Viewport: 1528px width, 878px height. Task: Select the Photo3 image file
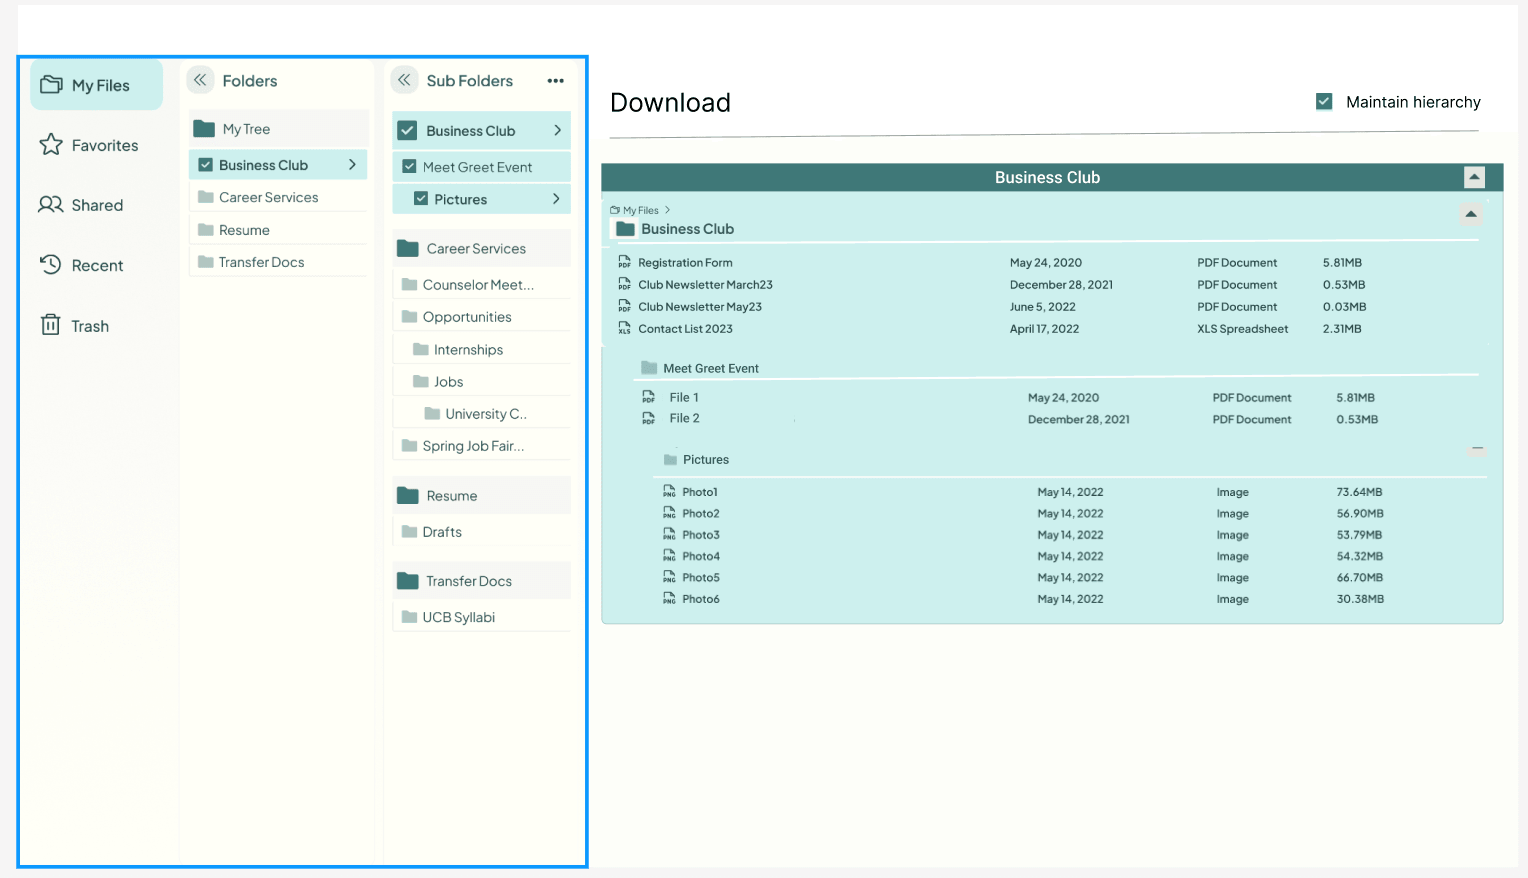coord(701,535)
